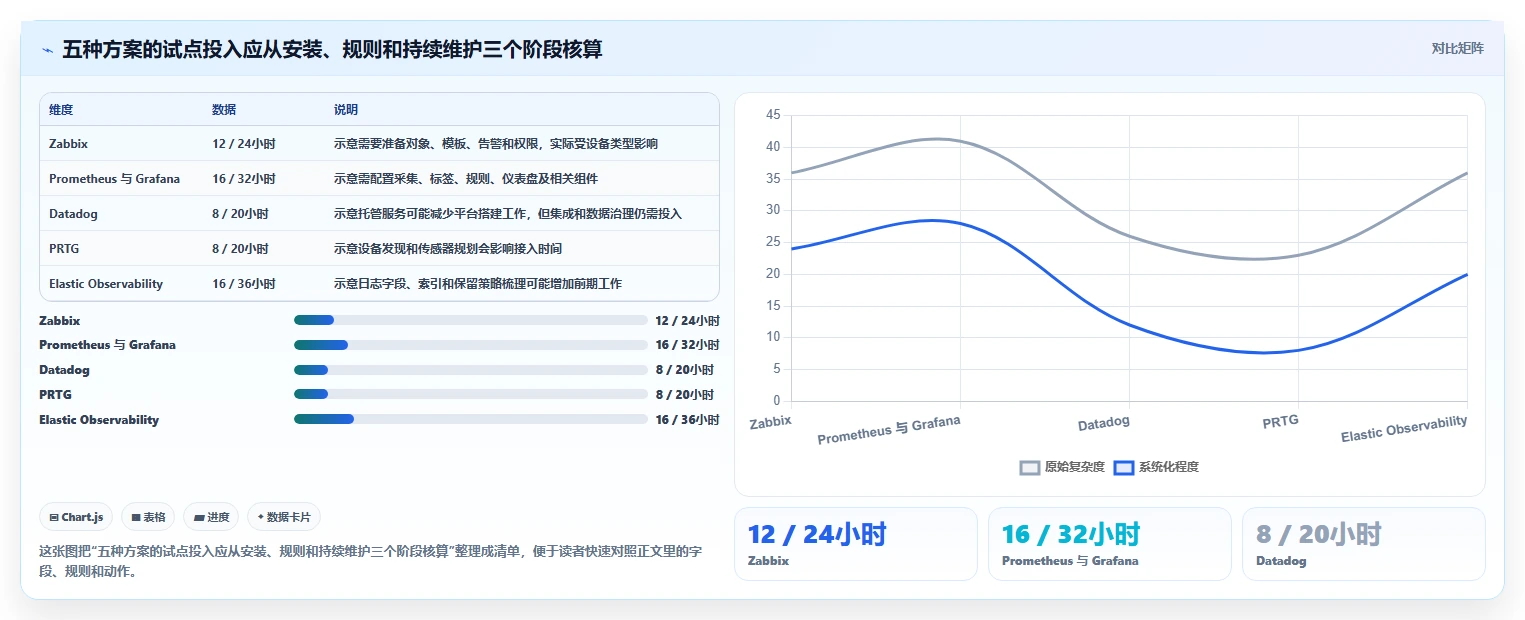Open the Datadog 8 / 20小时 data card

tap(1363, 544)
